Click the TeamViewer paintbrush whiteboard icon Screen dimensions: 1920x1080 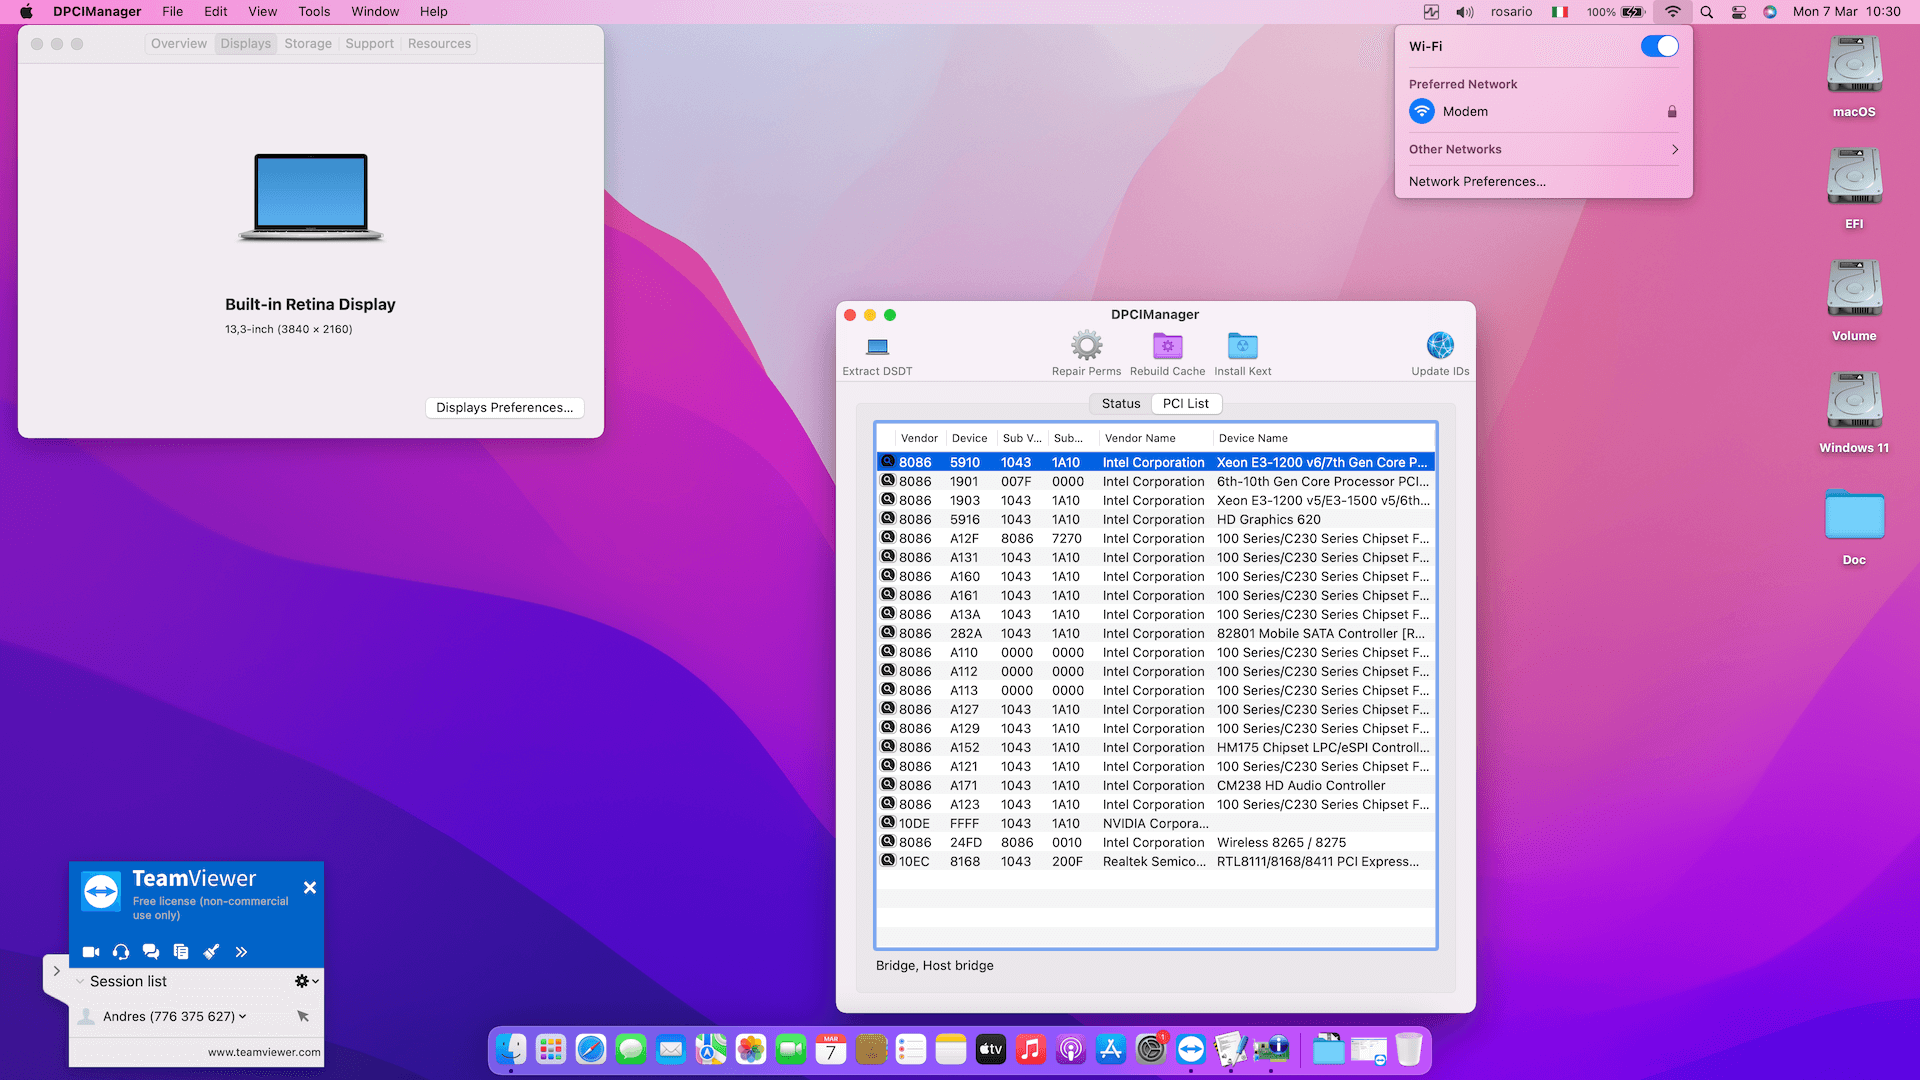click(x=211, y=952)
